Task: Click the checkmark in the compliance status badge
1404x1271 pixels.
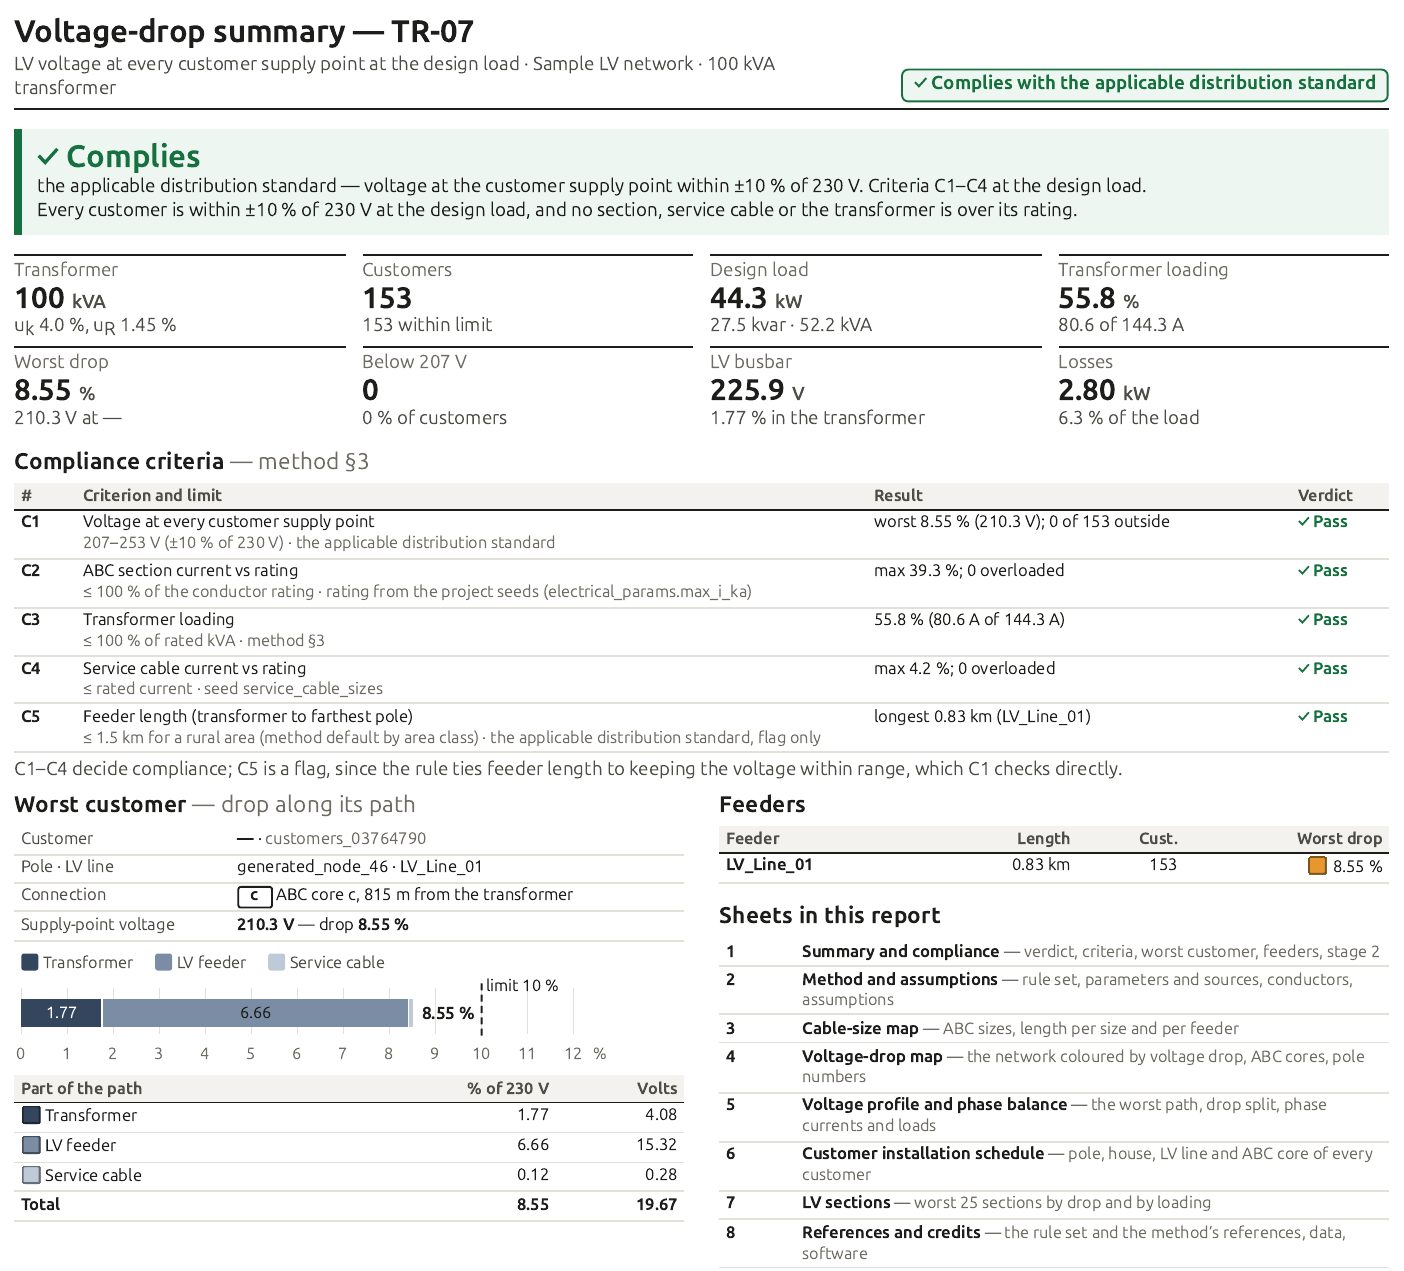Action: [920, 84]
